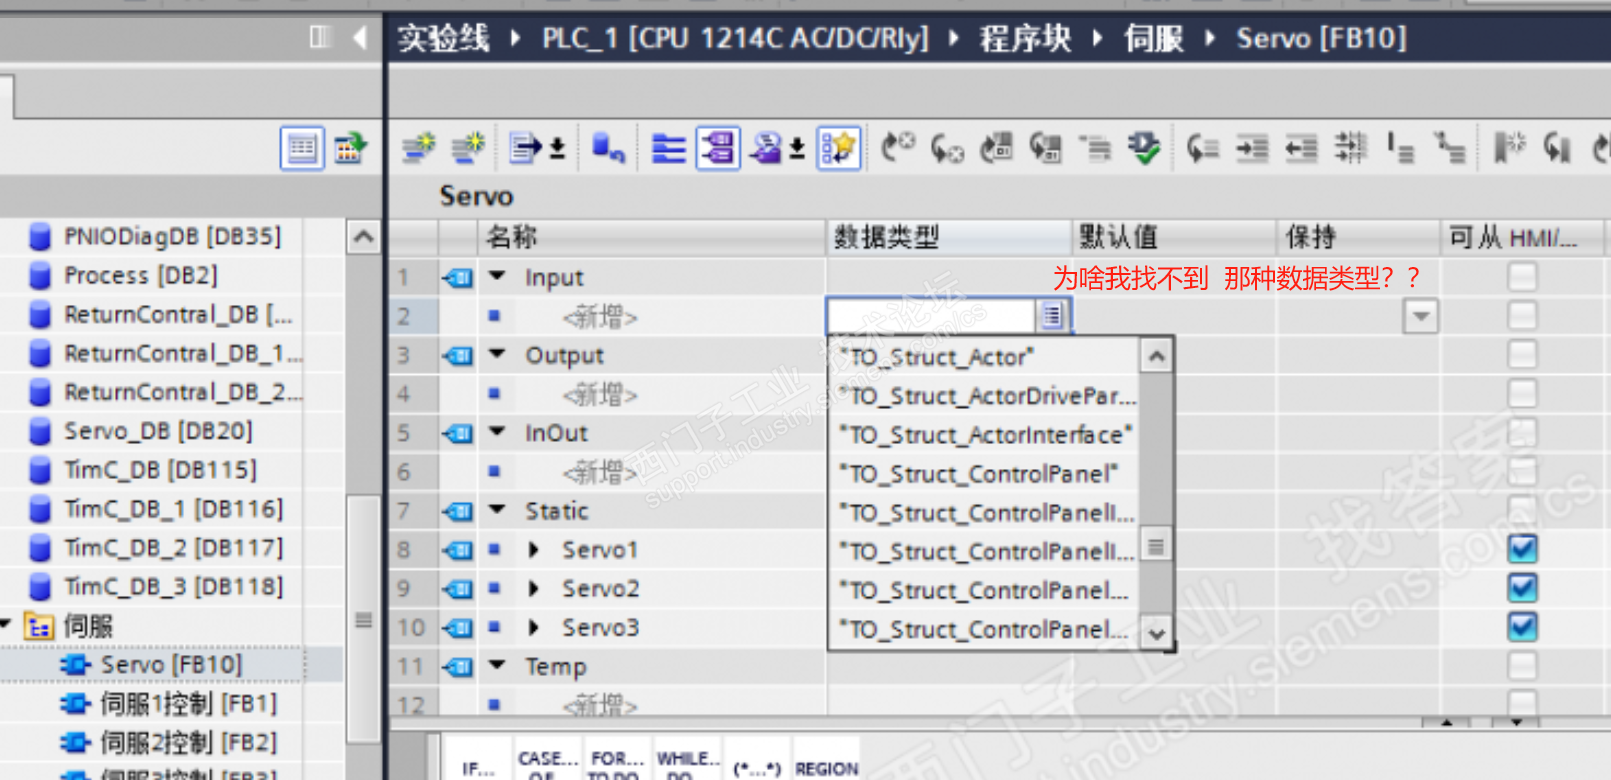Screen dimensions: 1611x780
Task: Click the go to next error icon
Action: pos(946,149)
